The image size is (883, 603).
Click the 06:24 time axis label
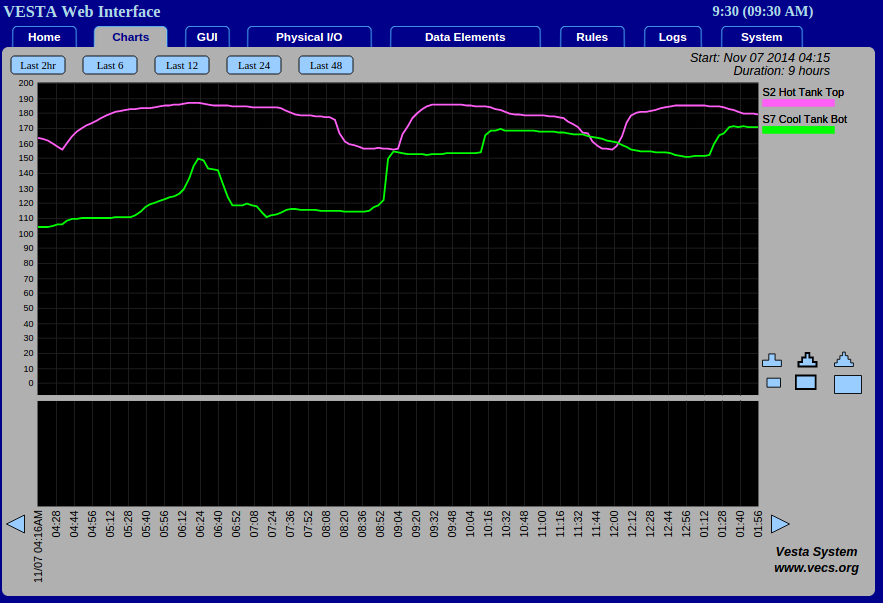[x=200, y=524]
